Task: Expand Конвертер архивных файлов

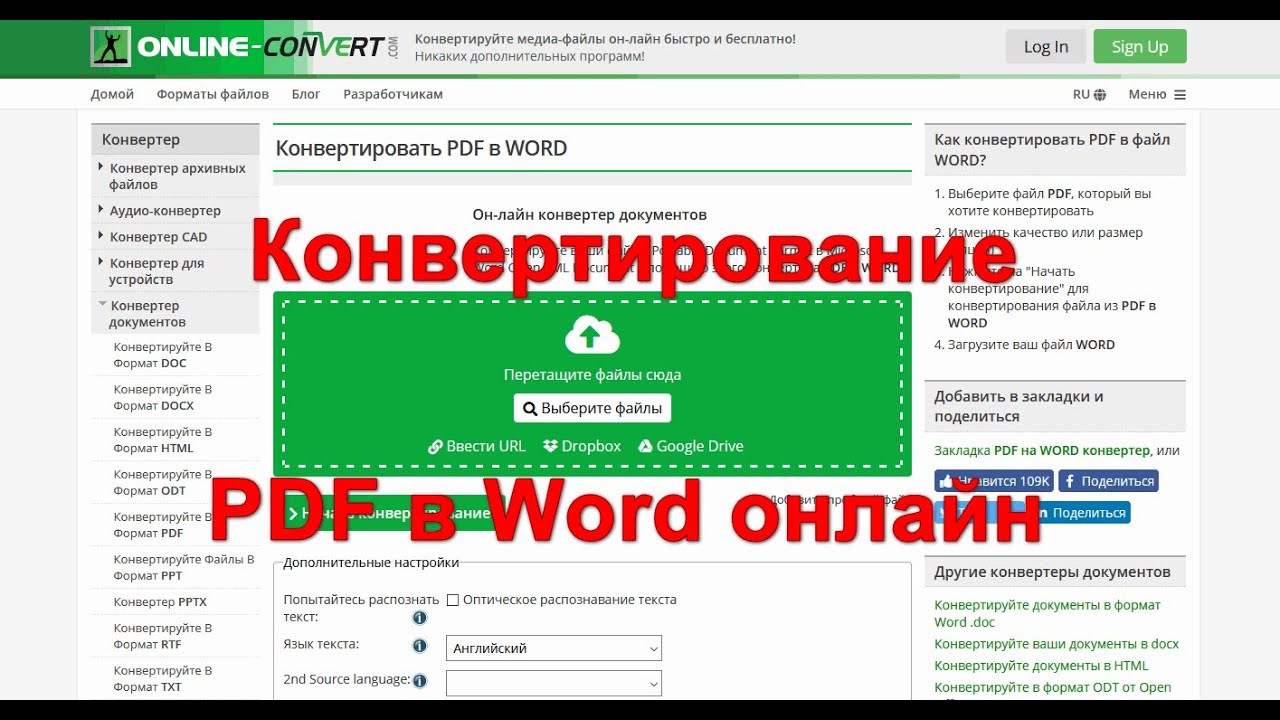Action: pyautogui.click(x=175, y=176)
